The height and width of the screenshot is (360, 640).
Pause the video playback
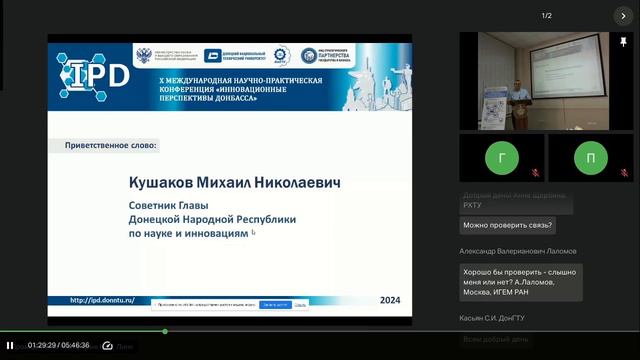point(10,346)
